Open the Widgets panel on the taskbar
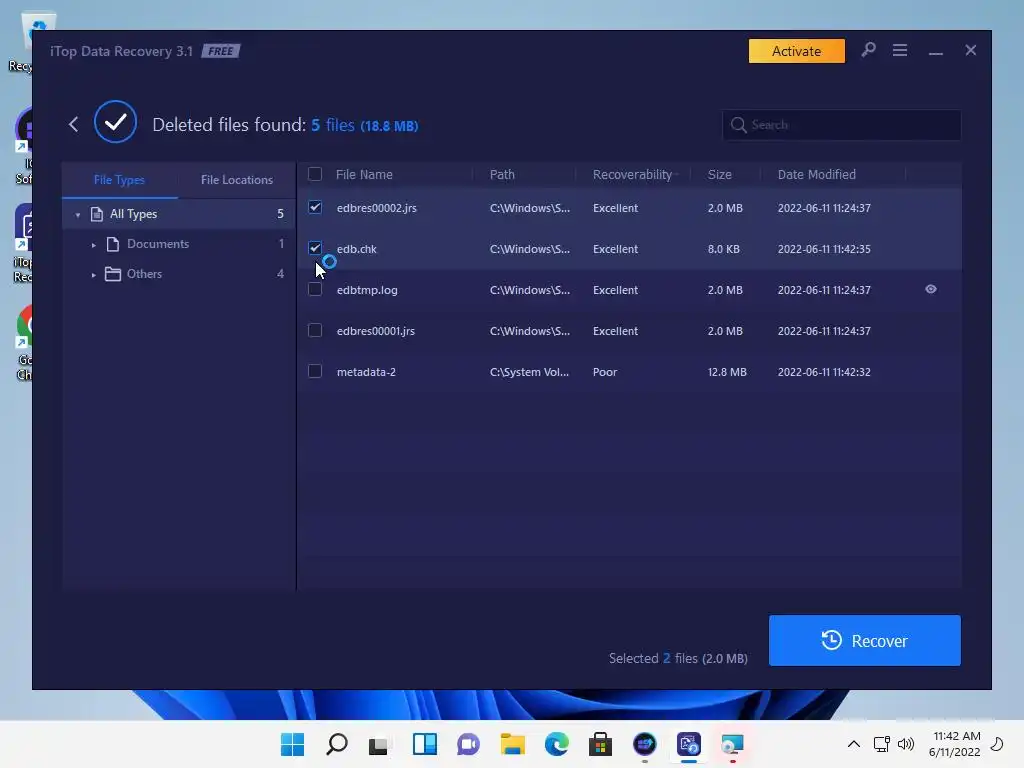 click(424, 744)
